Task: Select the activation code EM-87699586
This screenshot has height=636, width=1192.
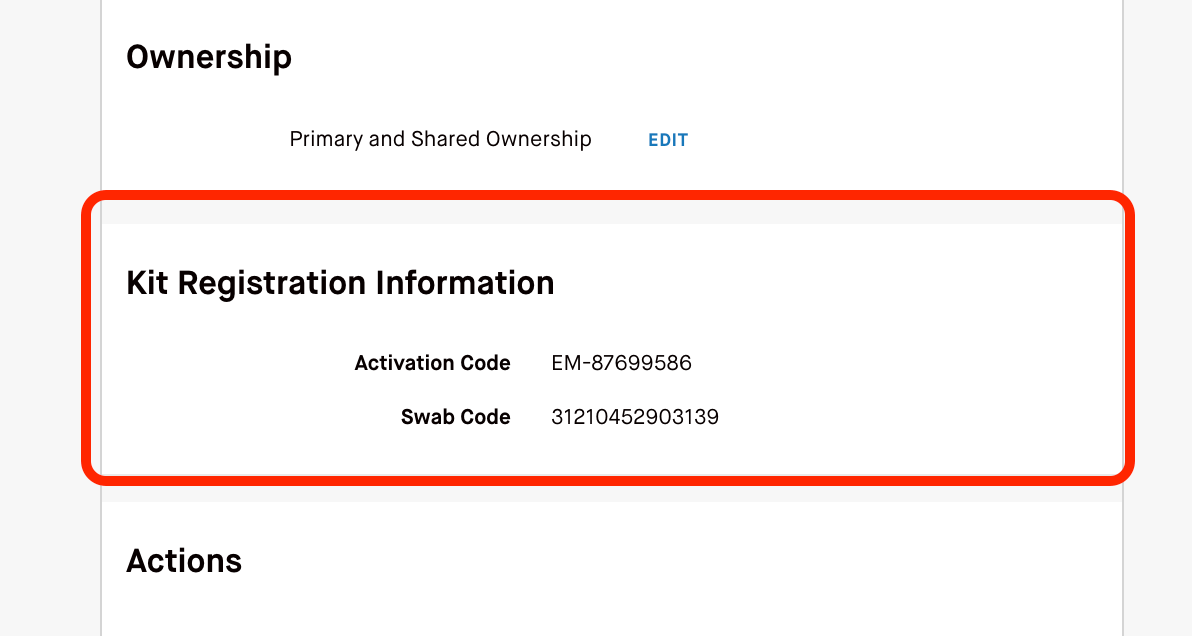Action: click(x=622, y=362)
